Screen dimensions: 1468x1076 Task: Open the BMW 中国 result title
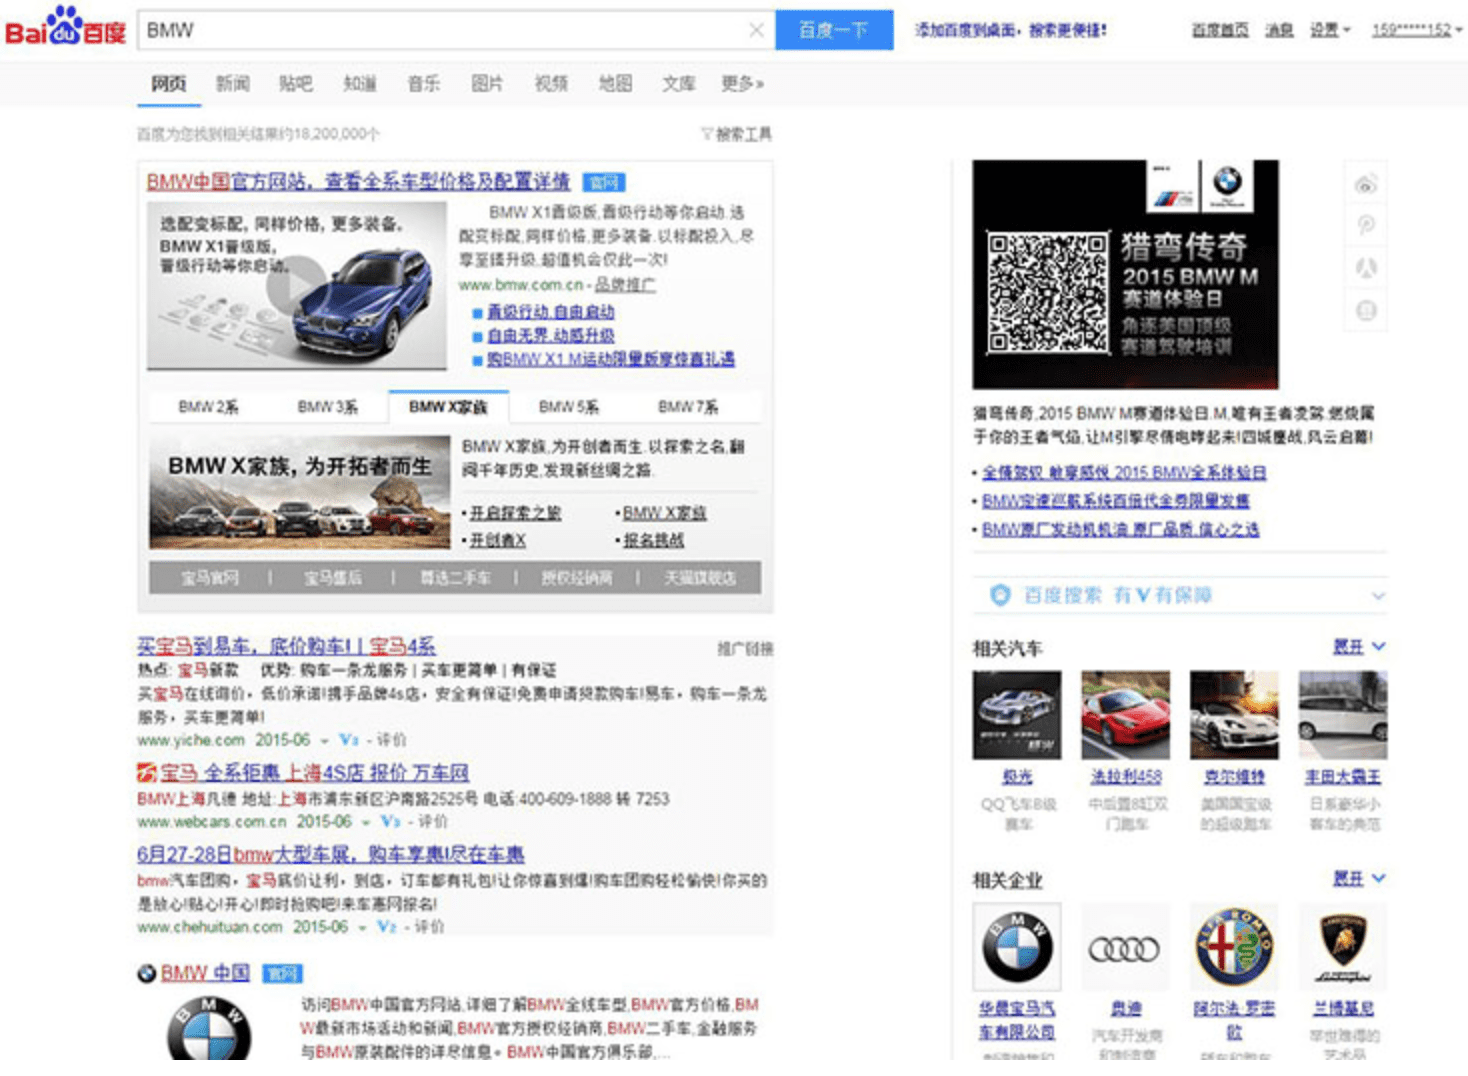coord(205,973)
